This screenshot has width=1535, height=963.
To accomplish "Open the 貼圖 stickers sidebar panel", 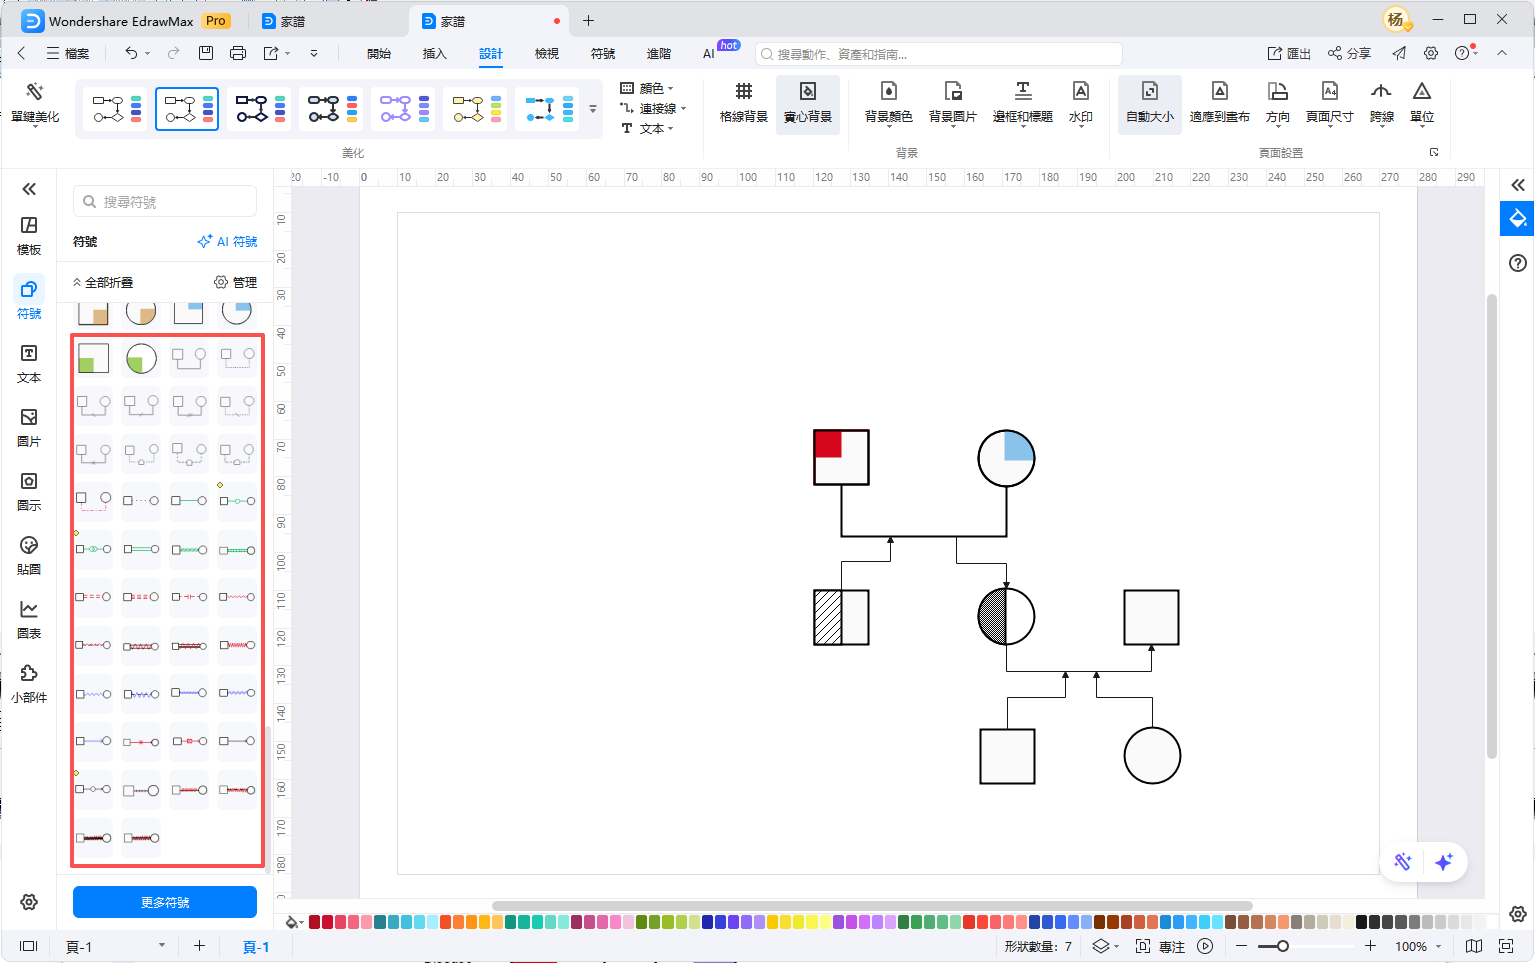I will (x=29, y=556).
